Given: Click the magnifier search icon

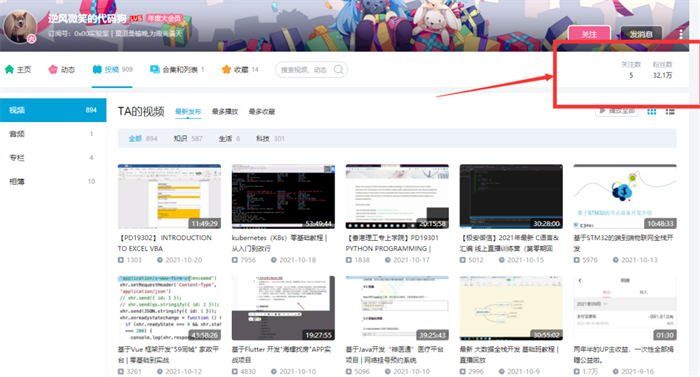Looking at the screenshot, I should (x=339, y=69).
